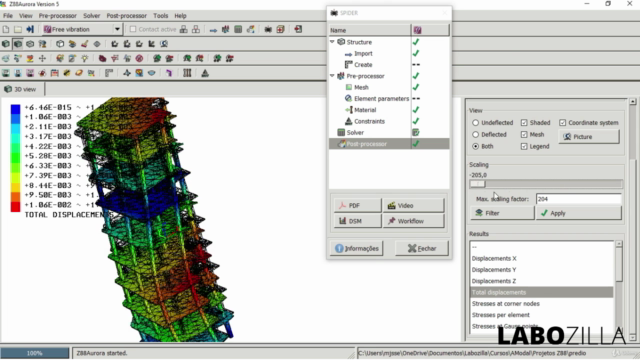640x360 pixels.
Task: Click the DSM button in SPIDER window
Action: (x=358, y=221)
